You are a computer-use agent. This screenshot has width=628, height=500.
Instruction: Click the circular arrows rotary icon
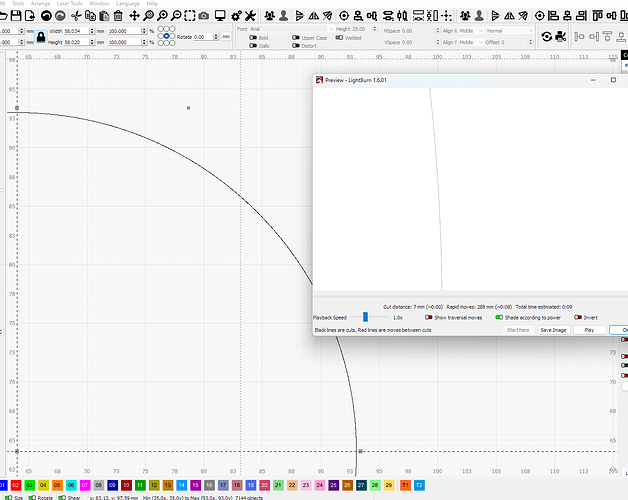(x=547, y=36)
